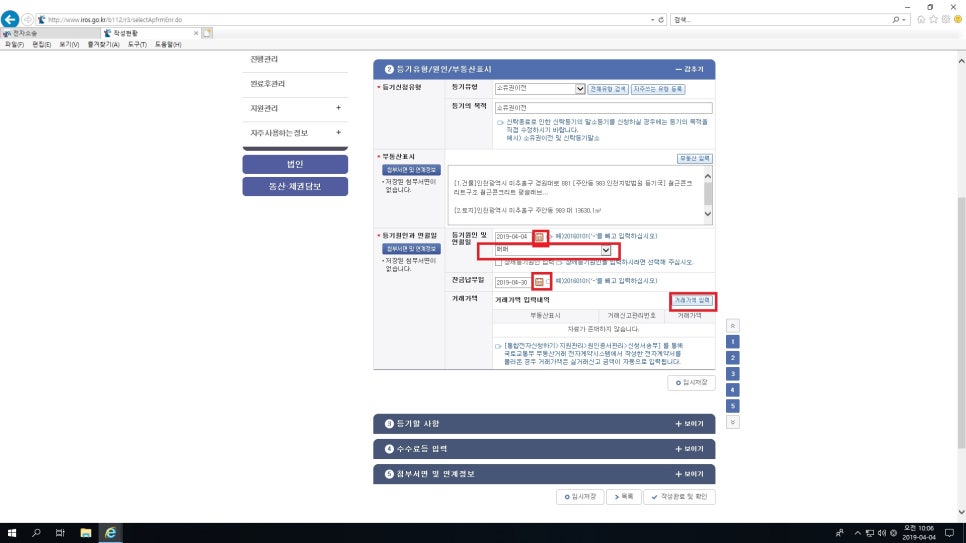Jump to section 4 using side navigator
966x543 pixels.
click(733, 390)
